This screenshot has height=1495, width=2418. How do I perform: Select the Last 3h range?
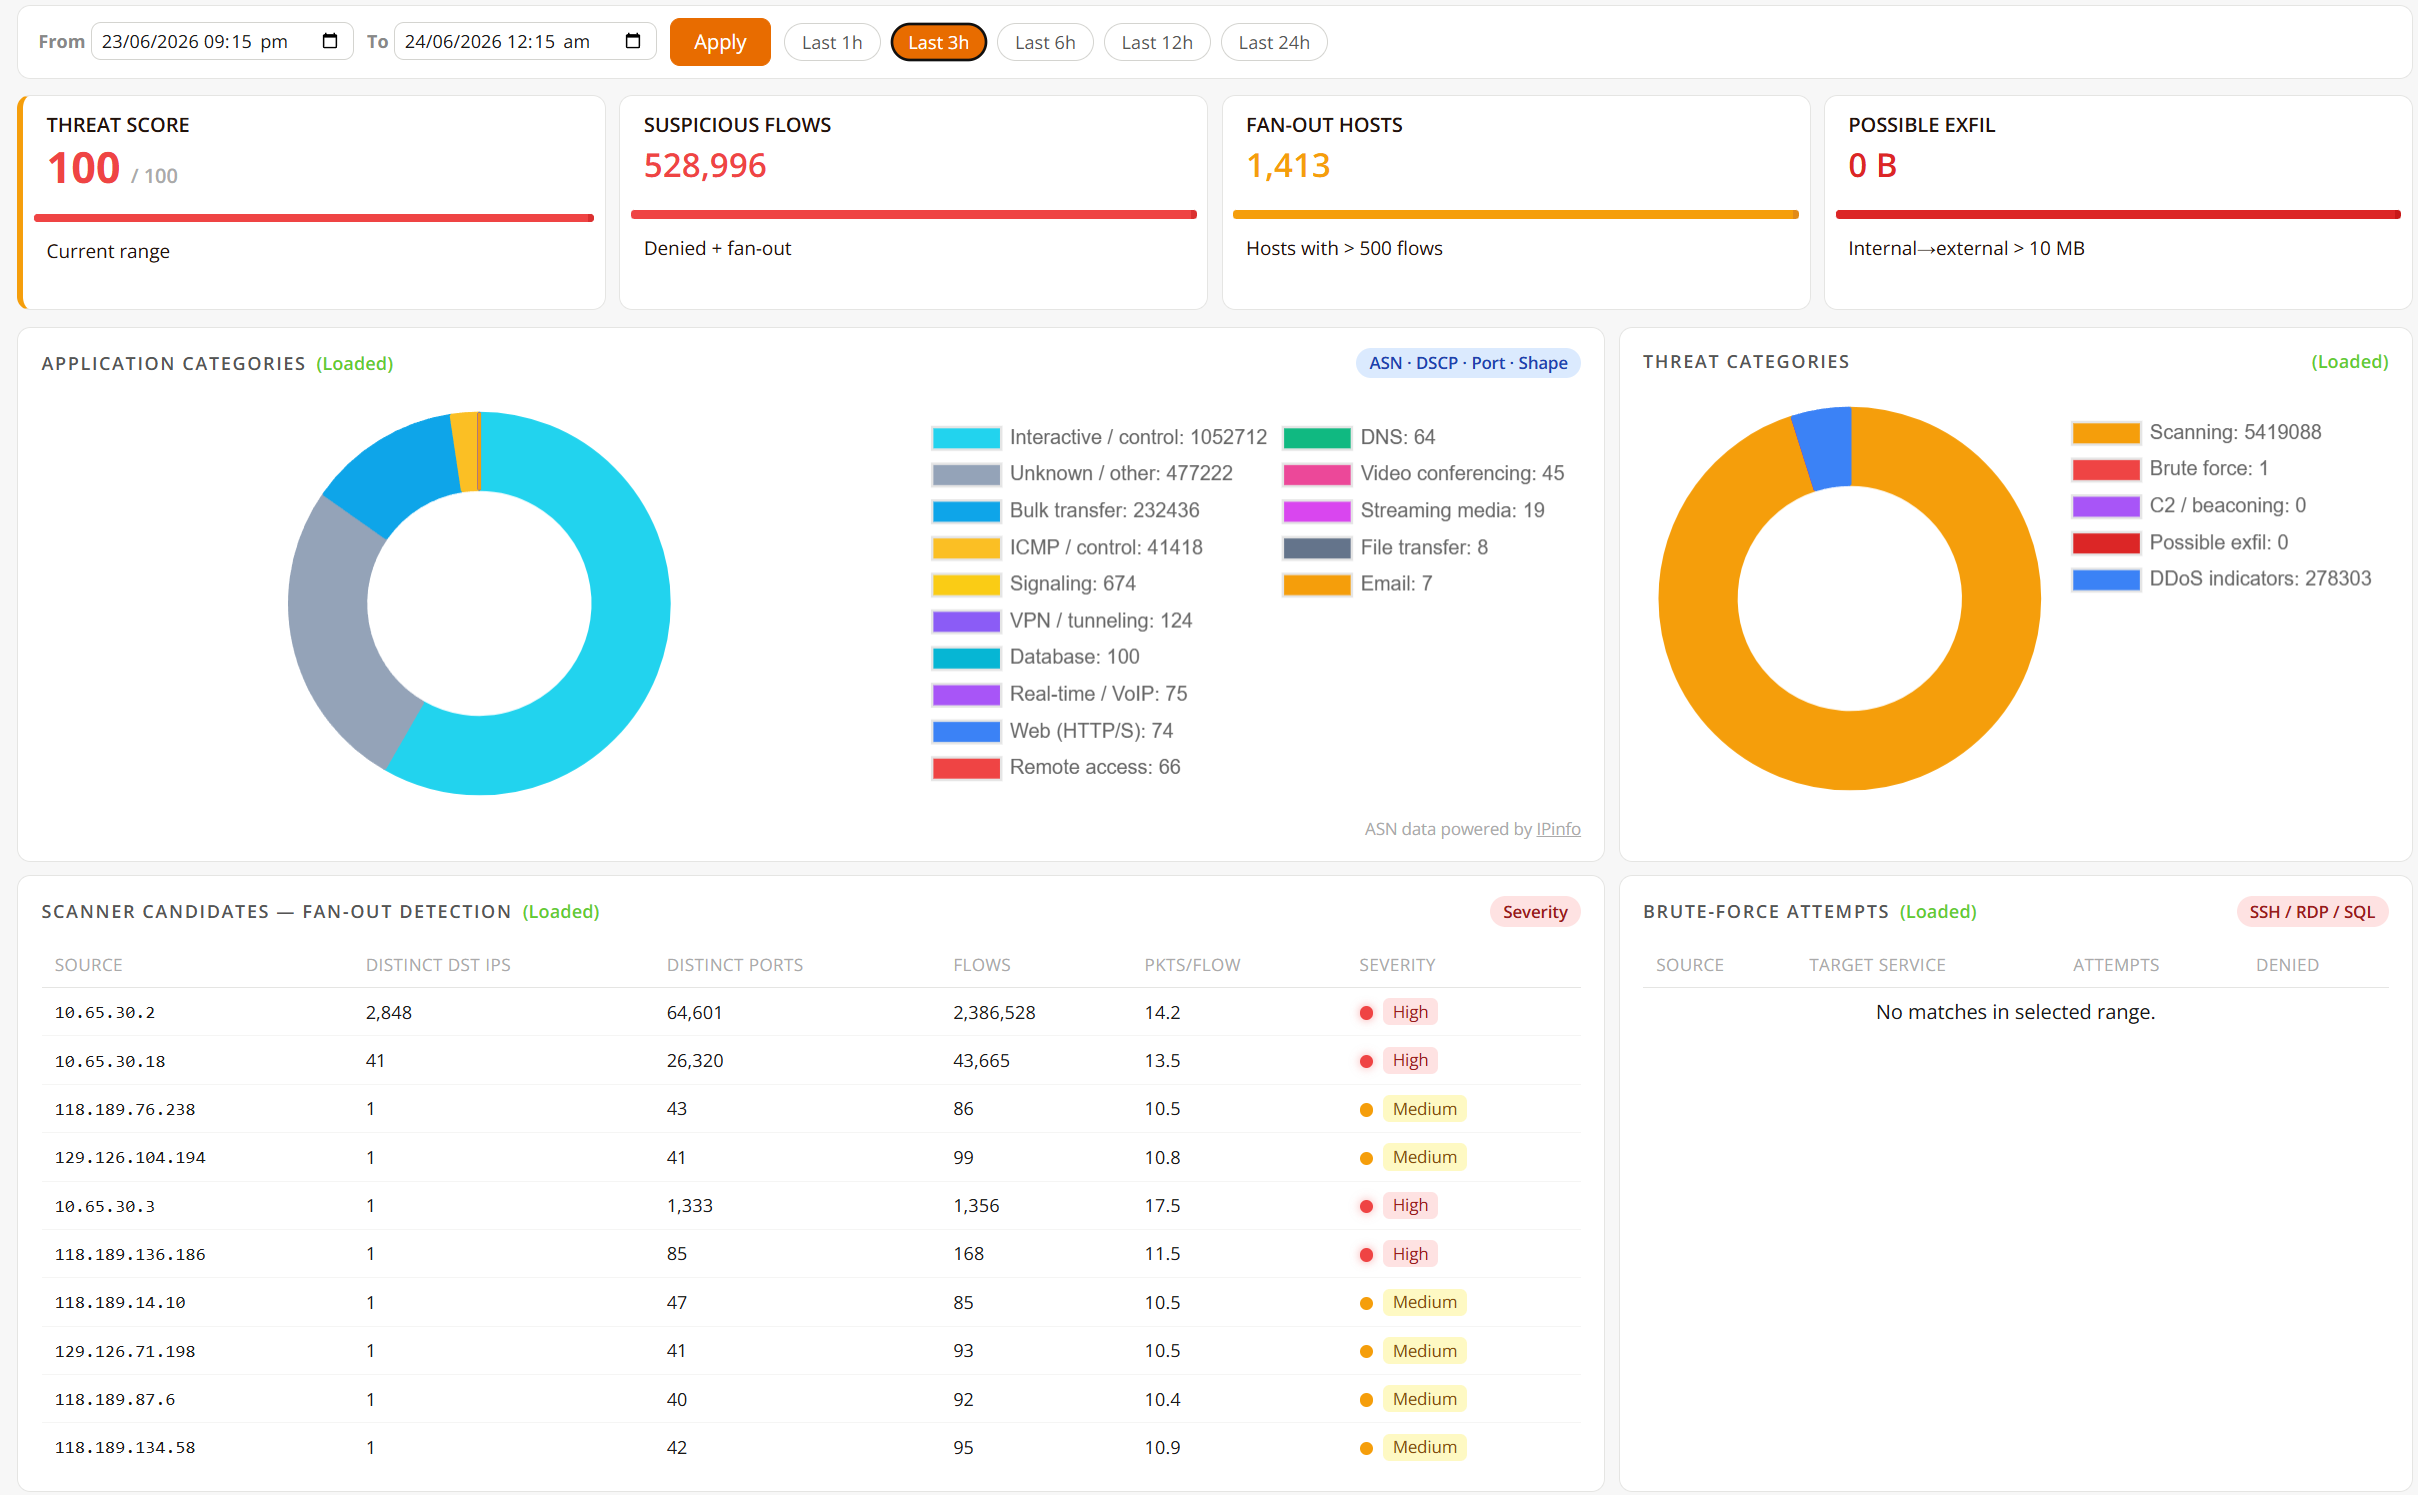[938, 42]
